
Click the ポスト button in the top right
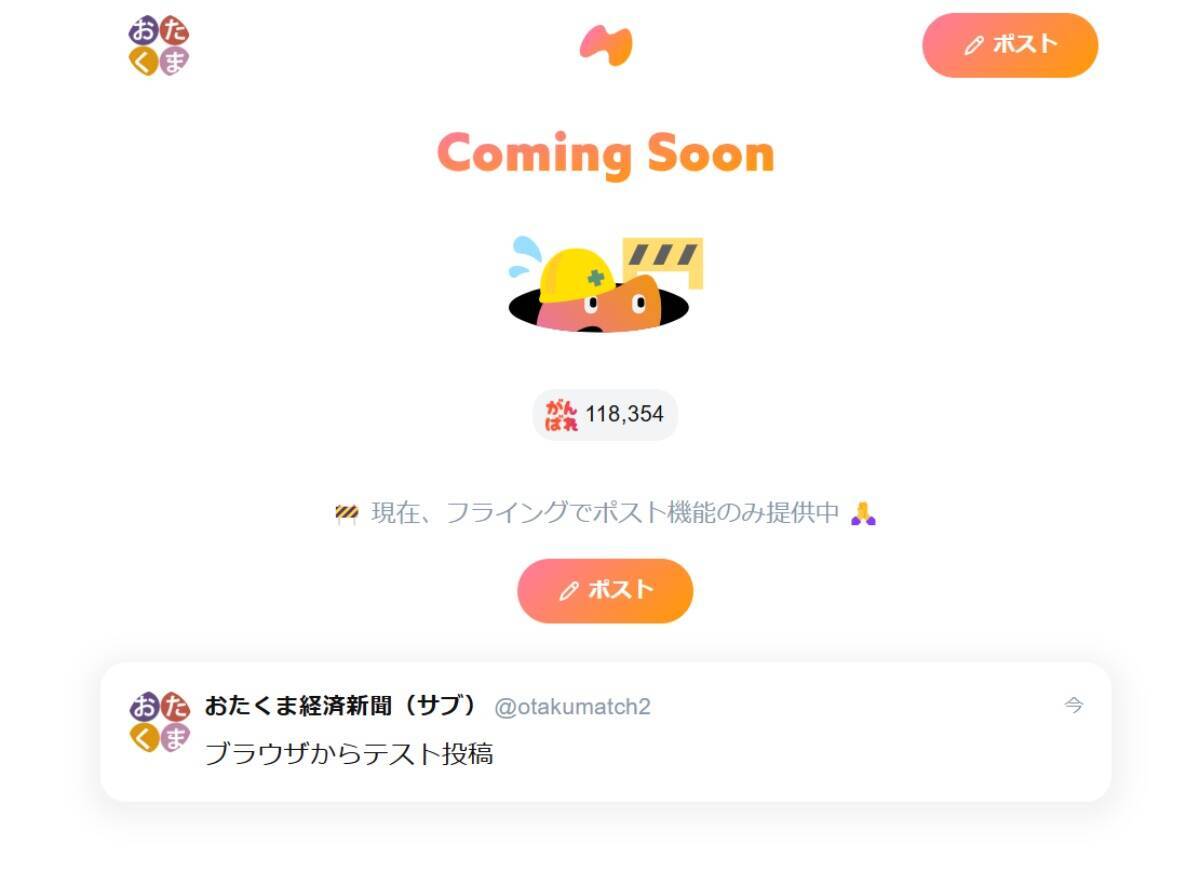1010,45
